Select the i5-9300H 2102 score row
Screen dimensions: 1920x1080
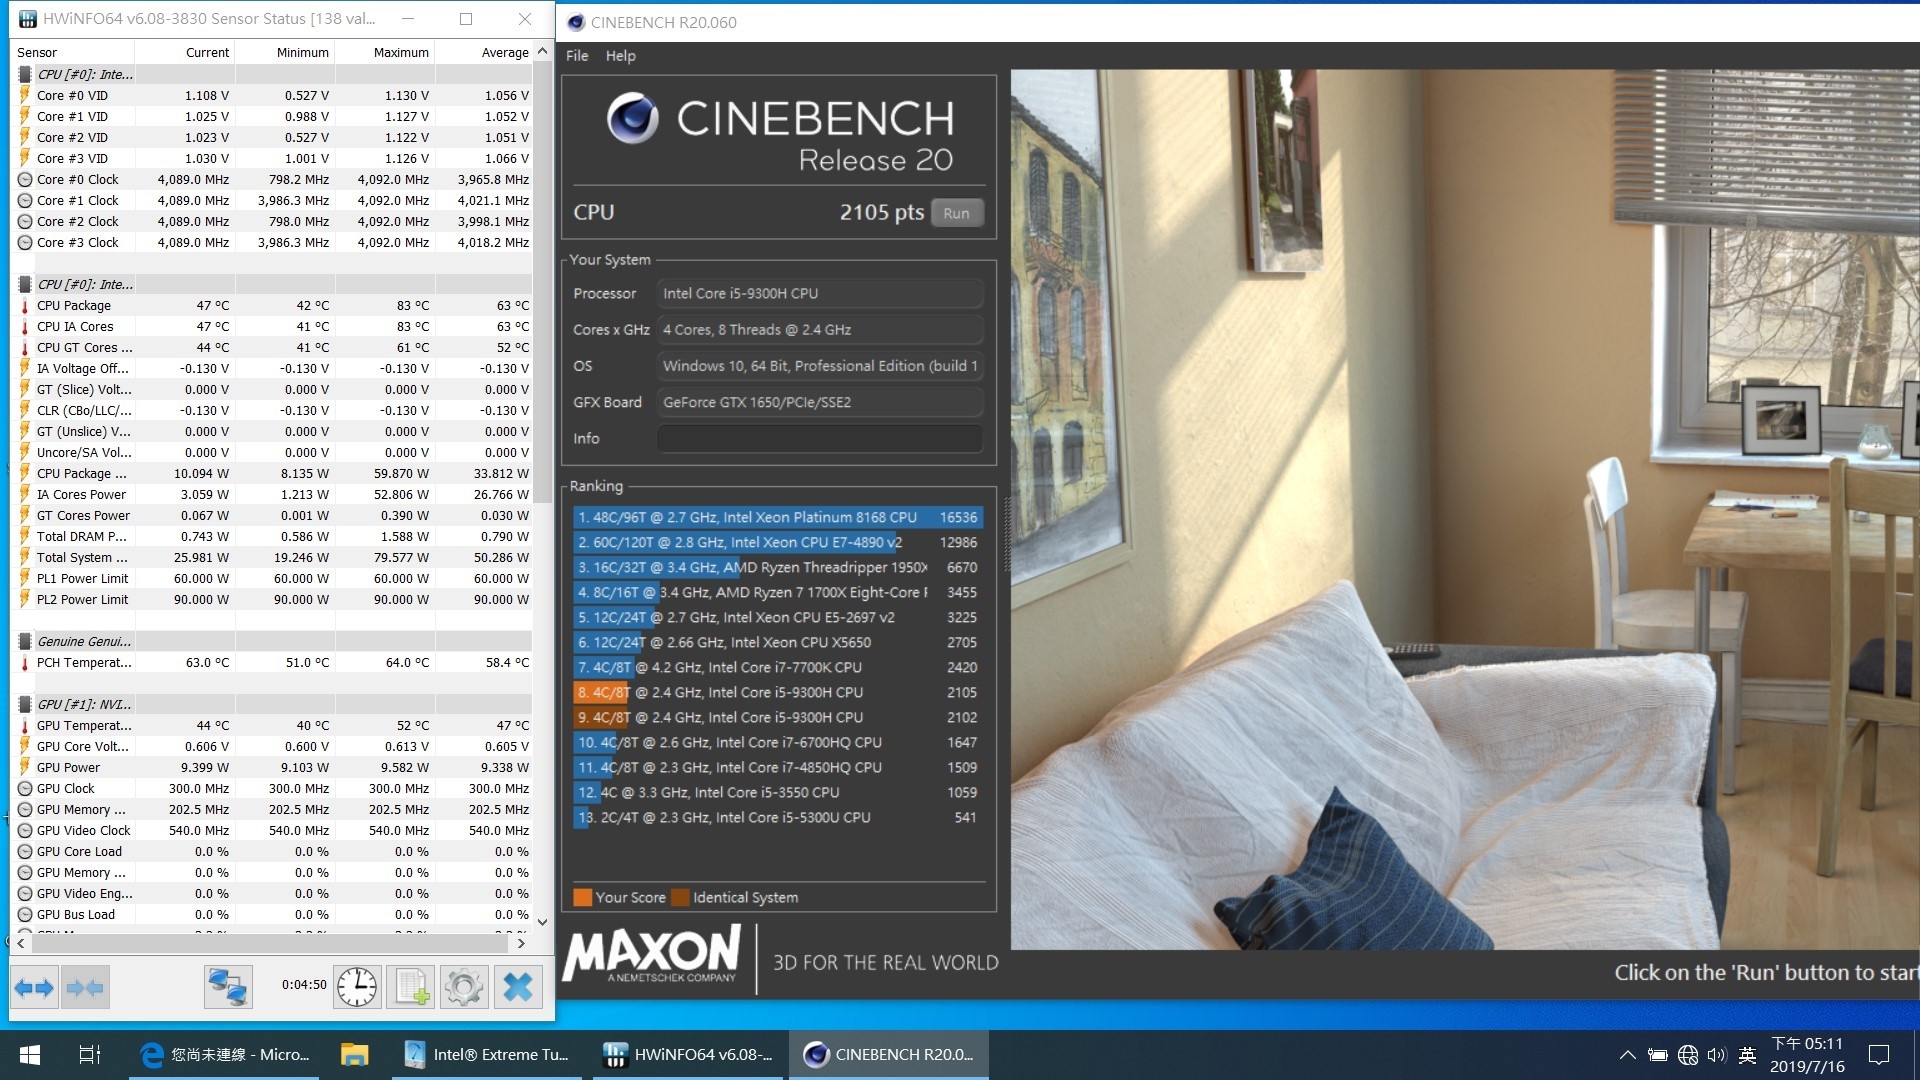[x=778, y=718]
